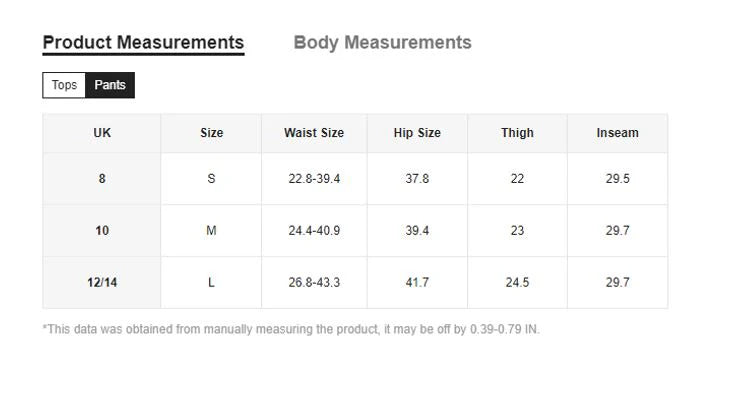The image size is (733, 400).
Task: Show the Tops size chart
Action: (x=64, y=85)
